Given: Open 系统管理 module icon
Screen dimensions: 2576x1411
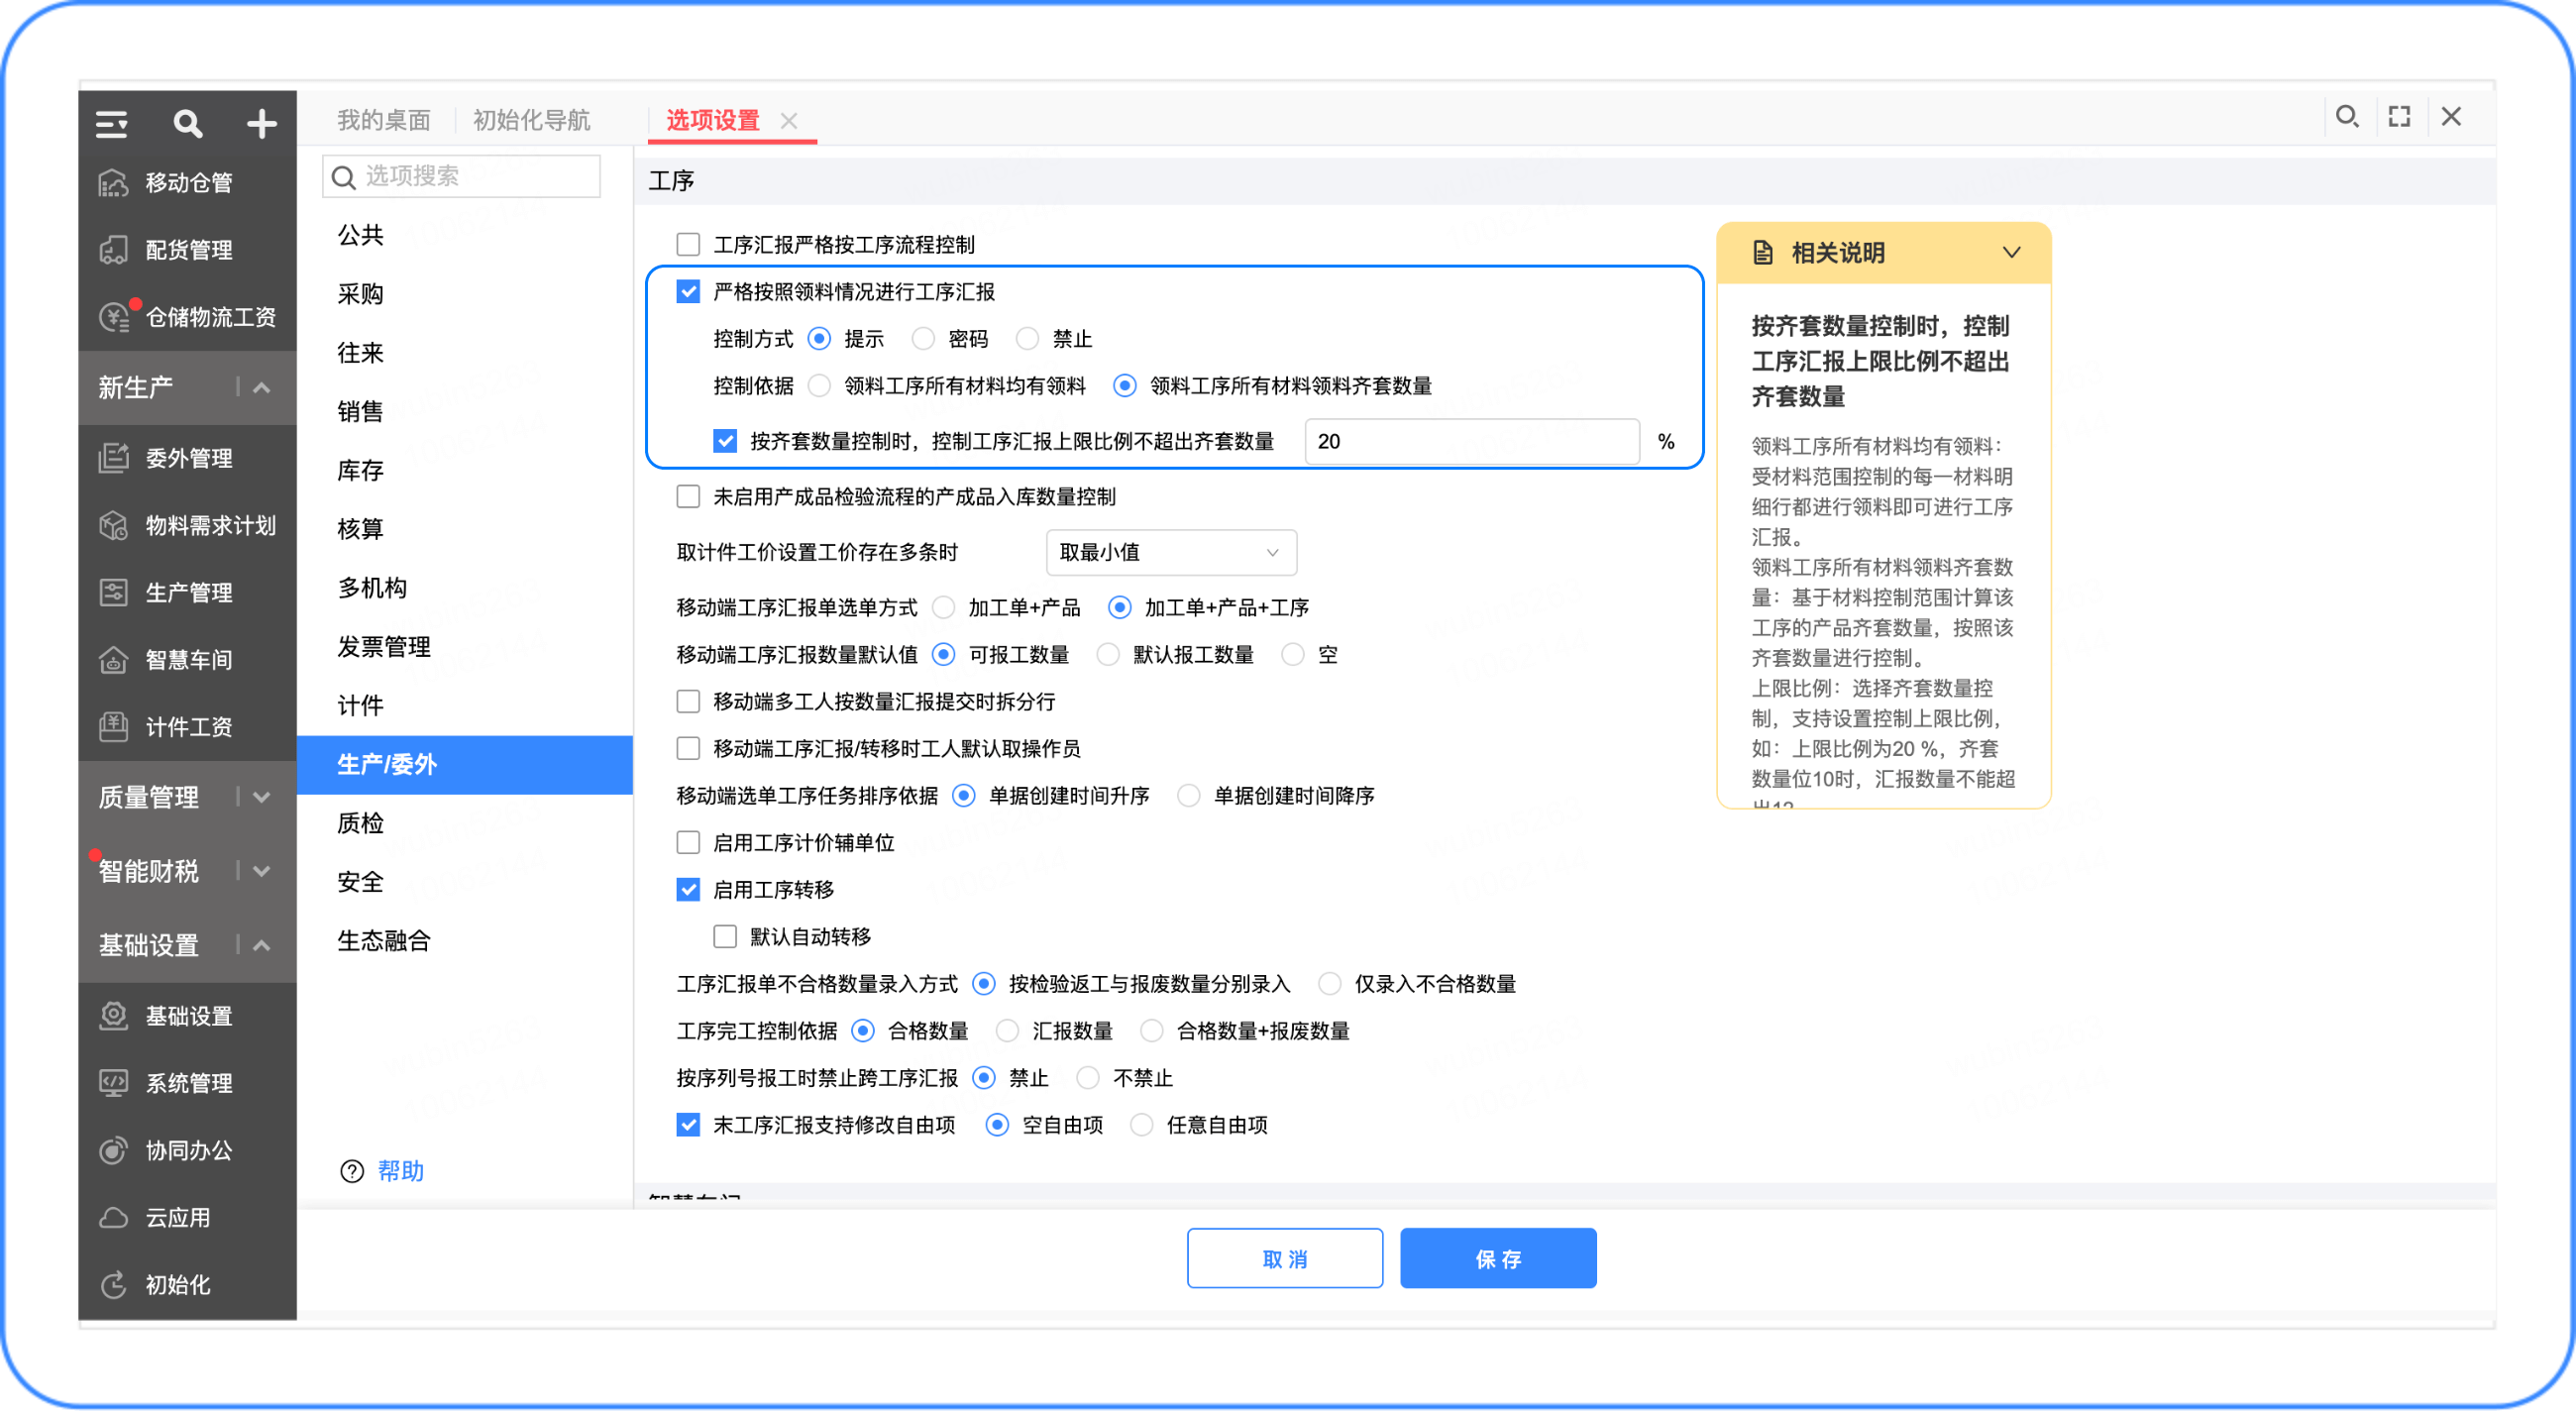Looking at the screenshot, I should pos(114,1083).
